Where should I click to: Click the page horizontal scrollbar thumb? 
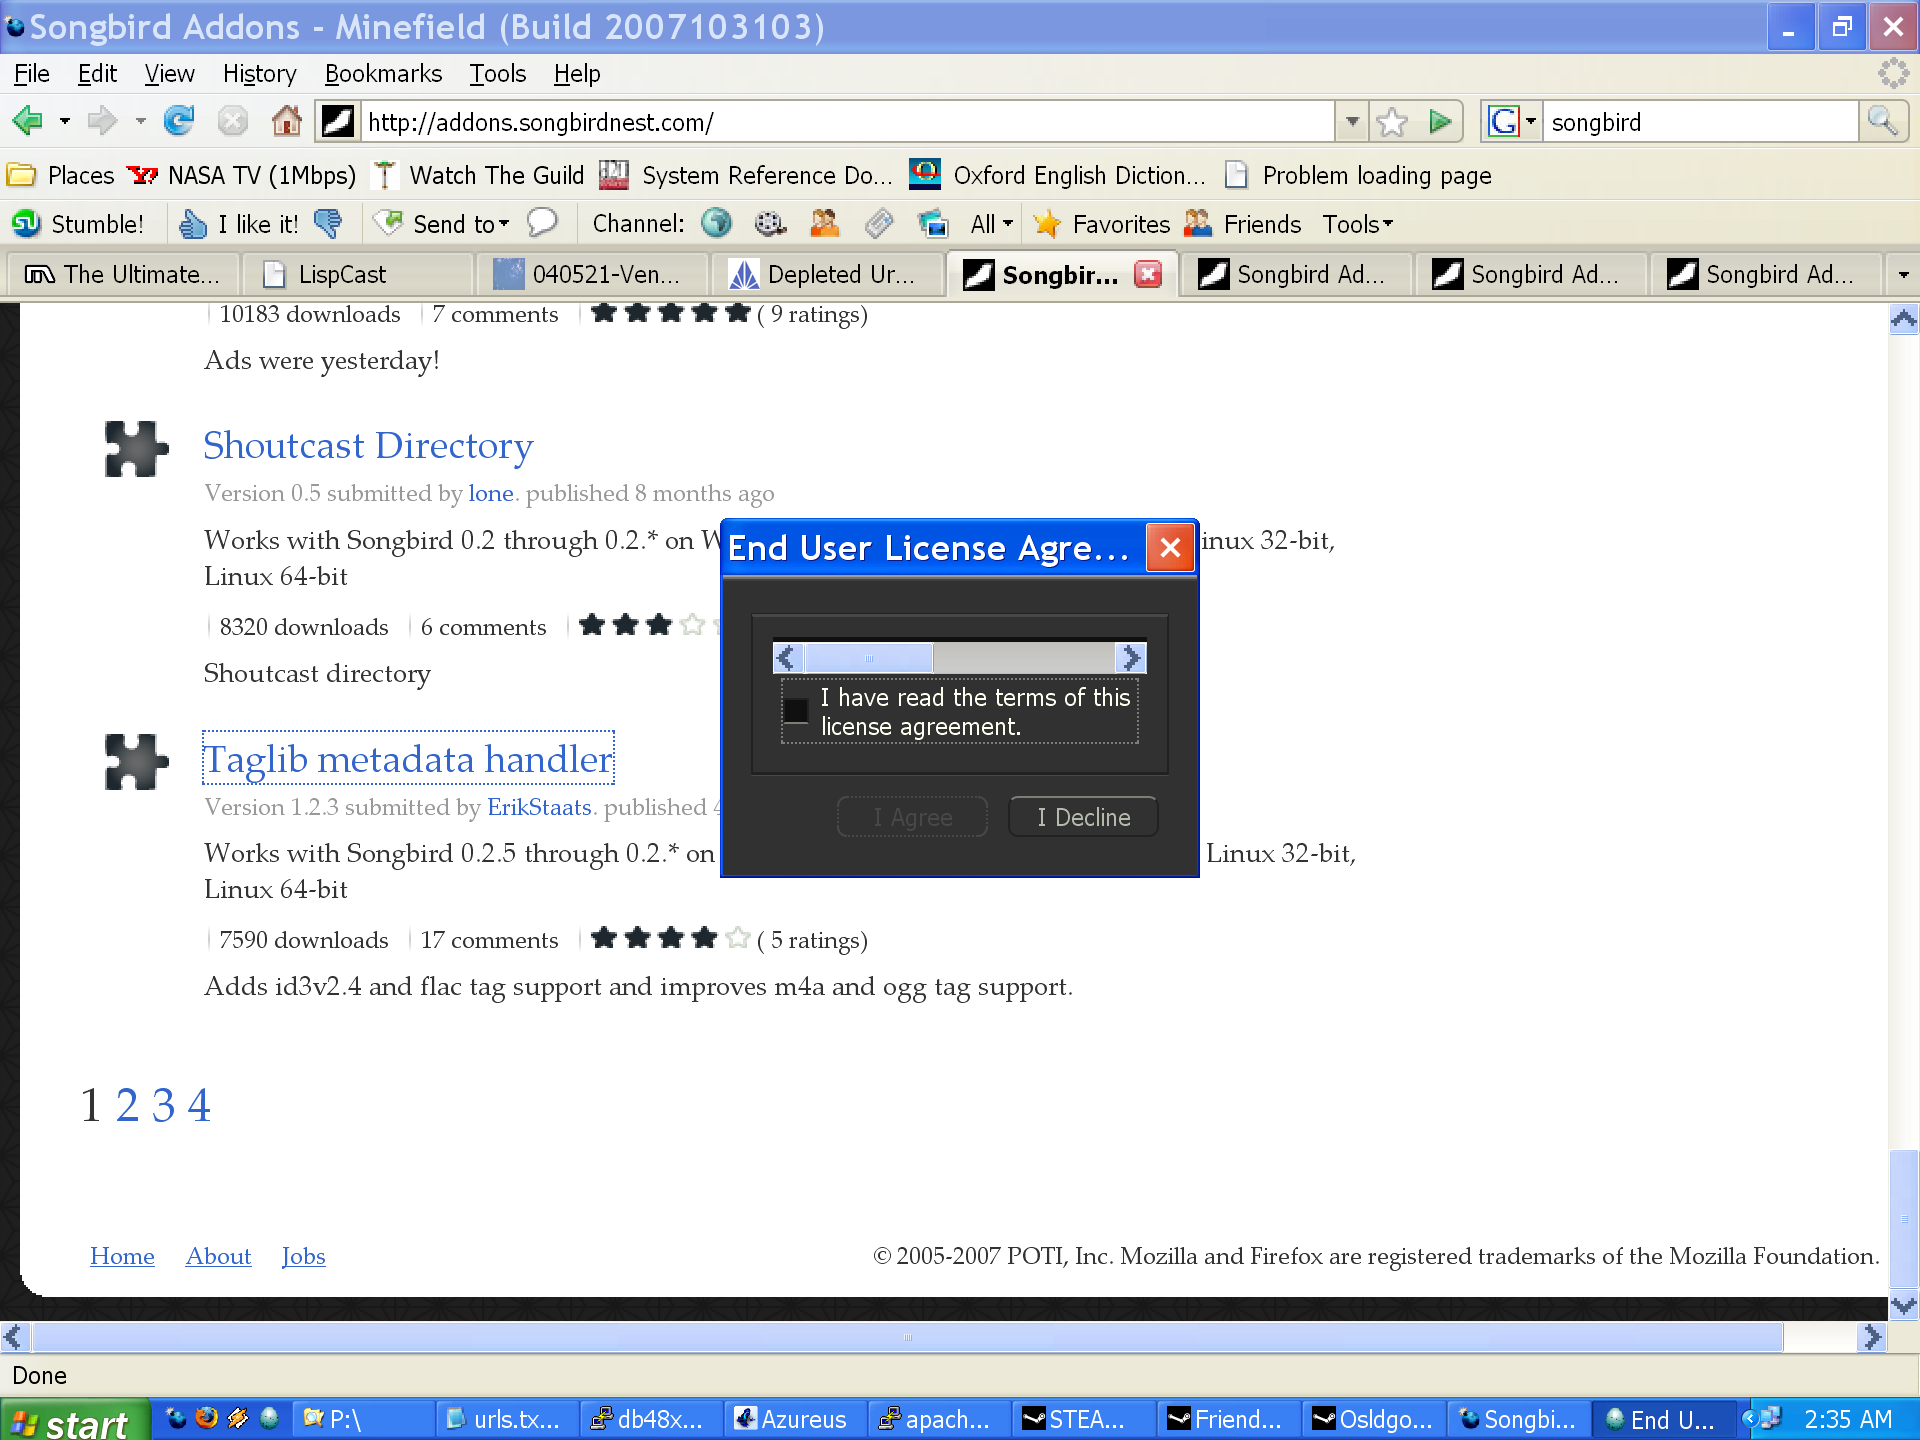point(907,1337)
